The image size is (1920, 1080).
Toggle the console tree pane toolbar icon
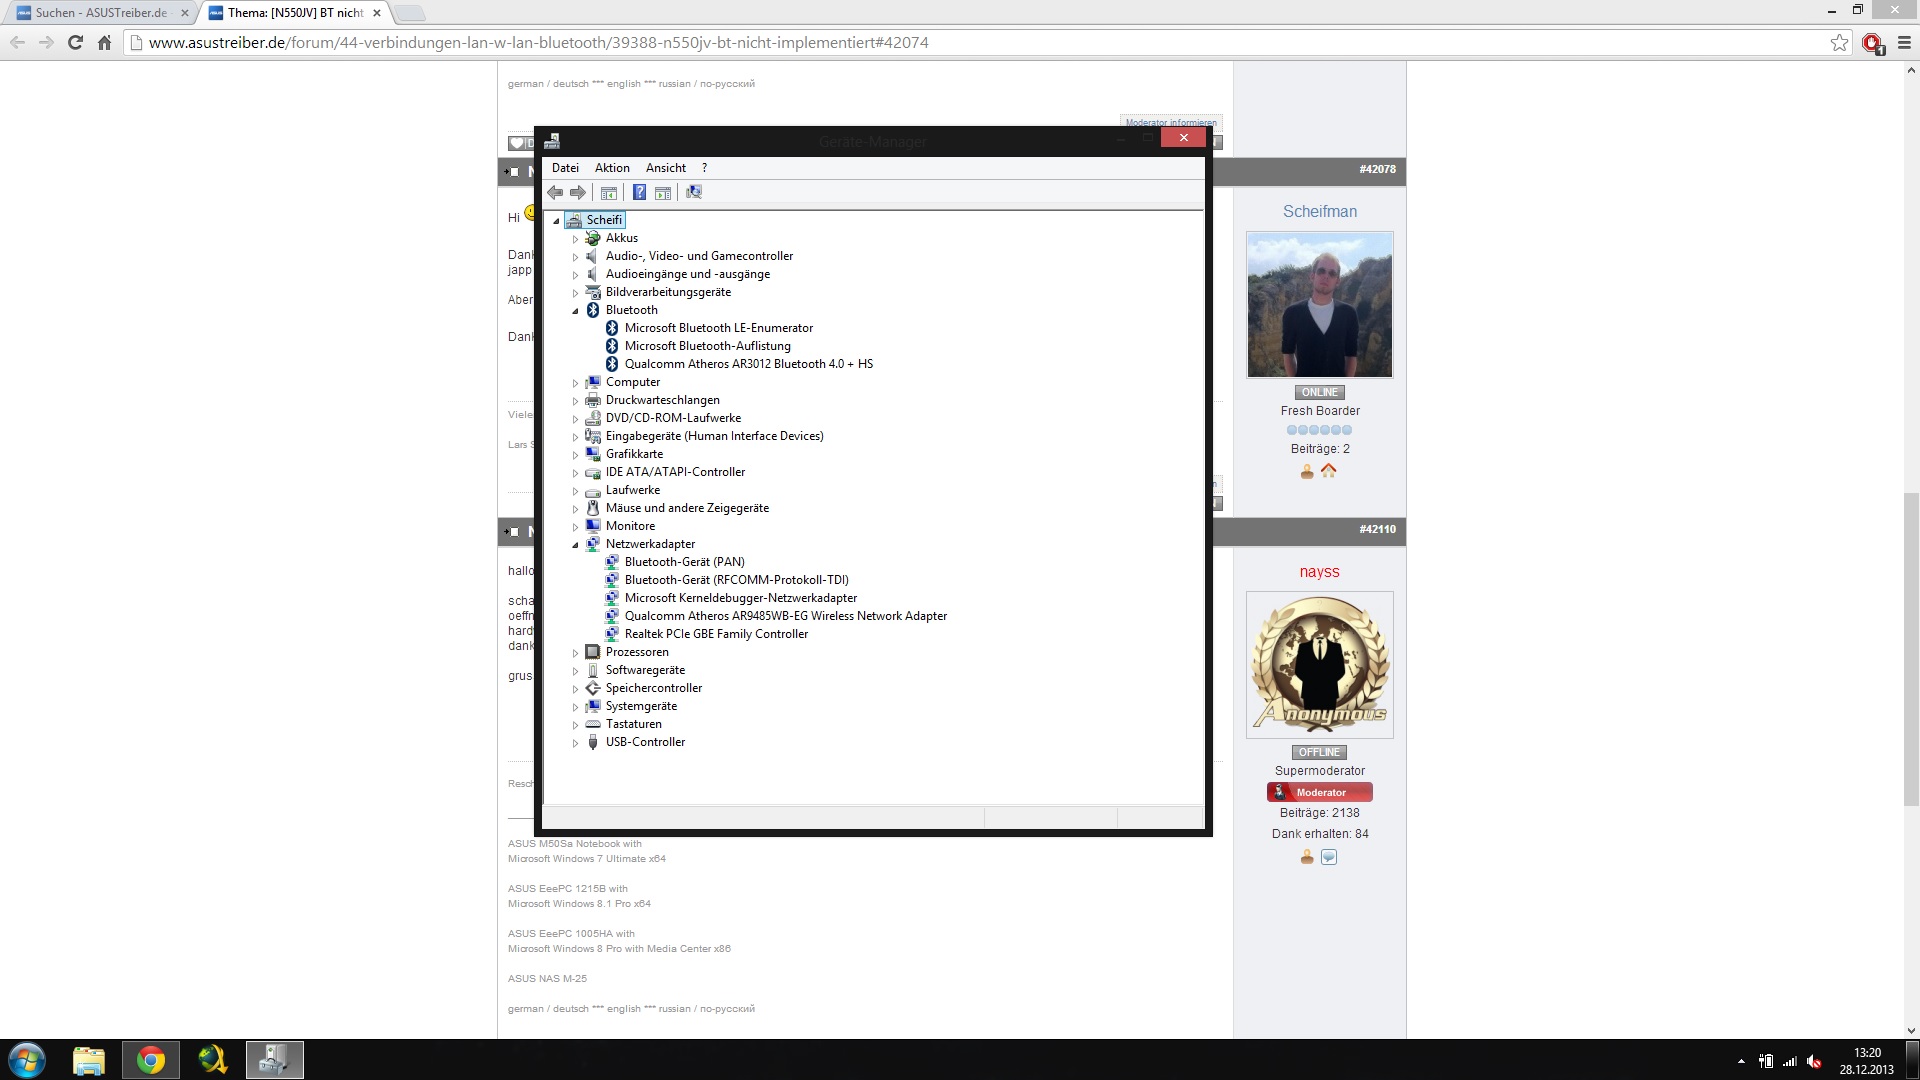[608, 193]
